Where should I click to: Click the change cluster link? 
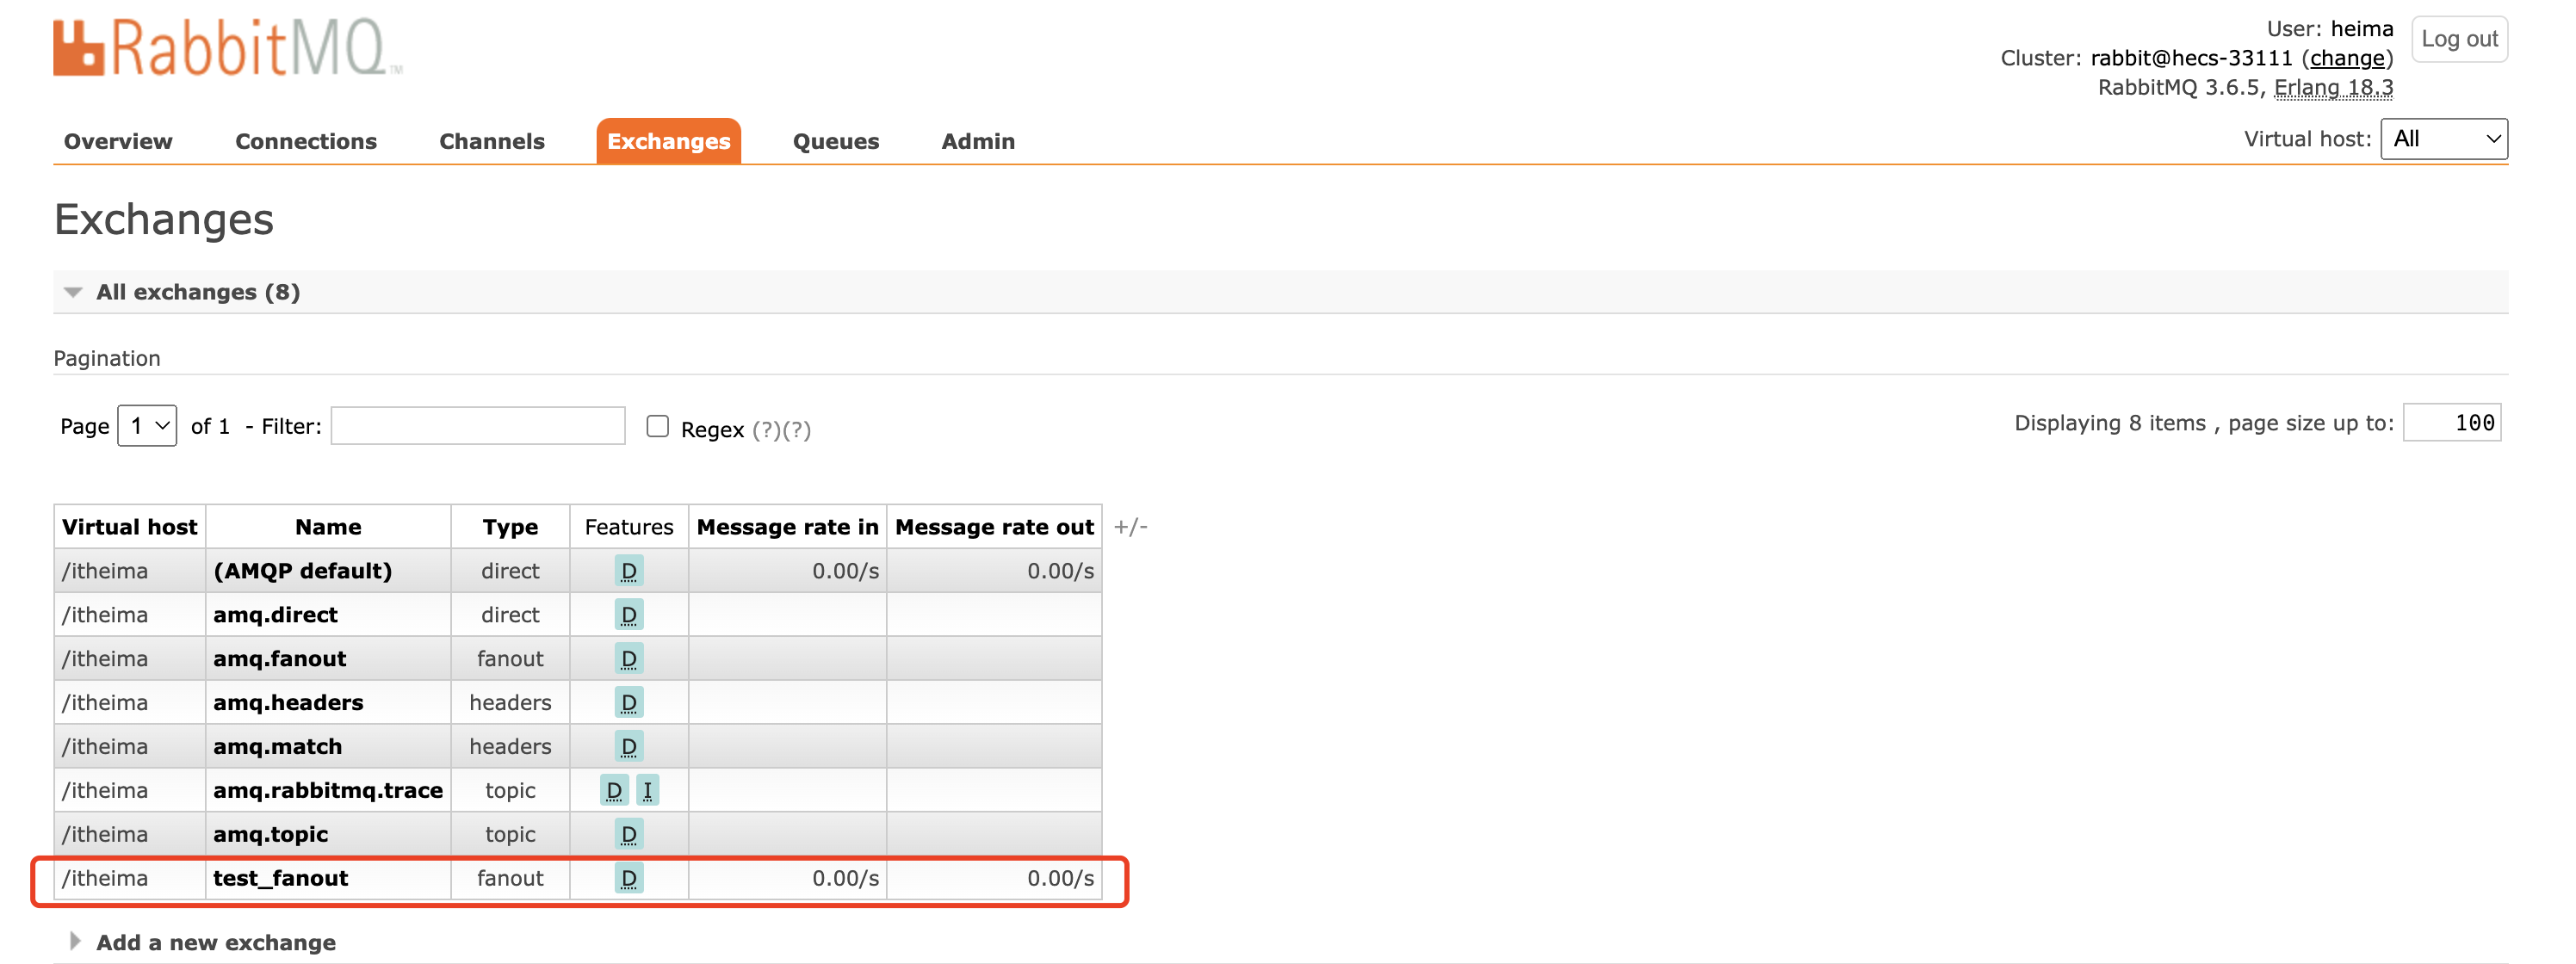[x=2346, y=58]
